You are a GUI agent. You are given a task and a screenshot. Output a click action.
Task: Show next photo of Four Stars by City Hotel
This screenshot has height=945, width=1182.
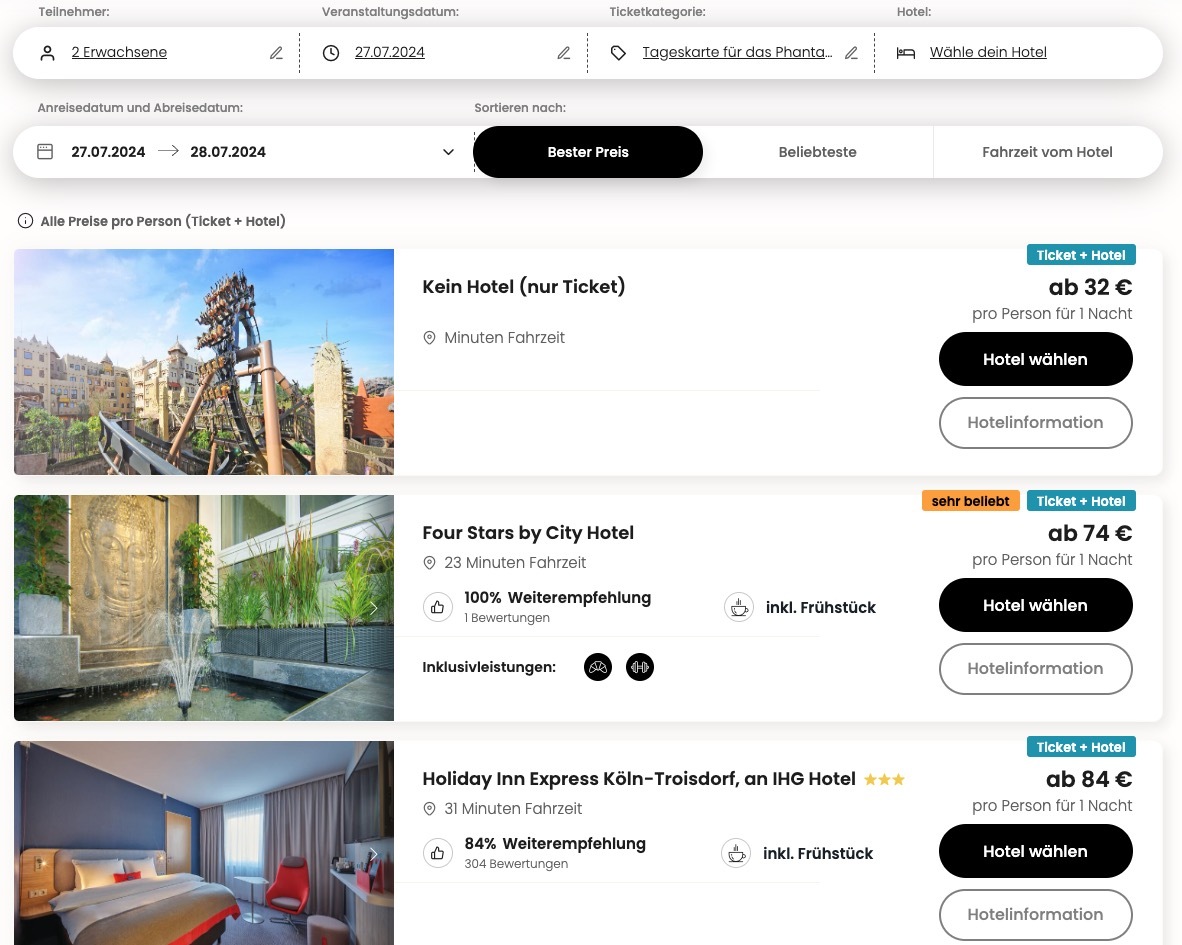(373, 608)
